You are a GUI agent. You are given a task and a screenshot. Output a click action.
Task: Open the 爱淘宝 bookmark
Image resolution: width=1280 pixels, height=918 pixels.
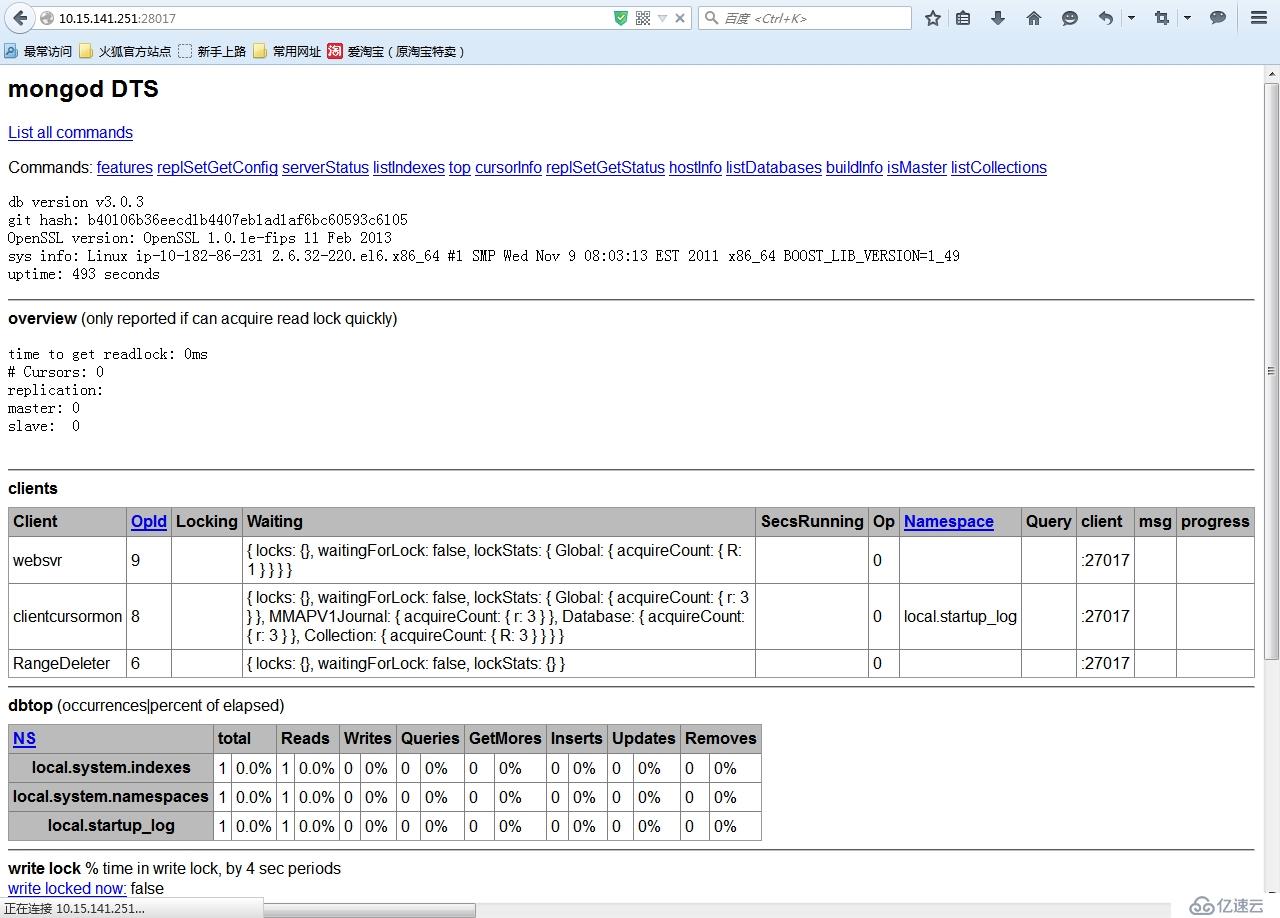(x=395, y=51)
